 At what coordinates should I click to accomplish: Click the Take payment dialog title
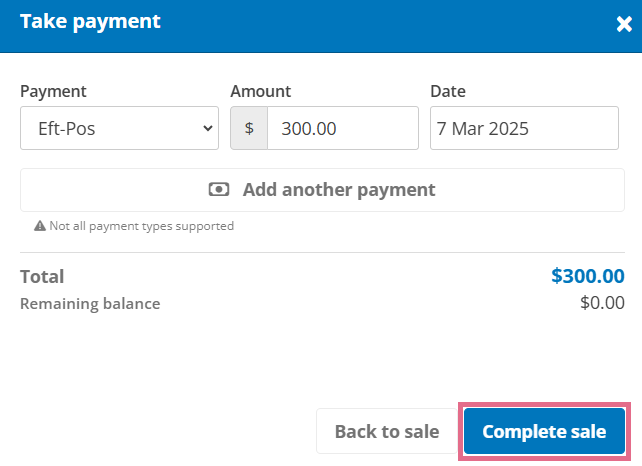[90, 21]
